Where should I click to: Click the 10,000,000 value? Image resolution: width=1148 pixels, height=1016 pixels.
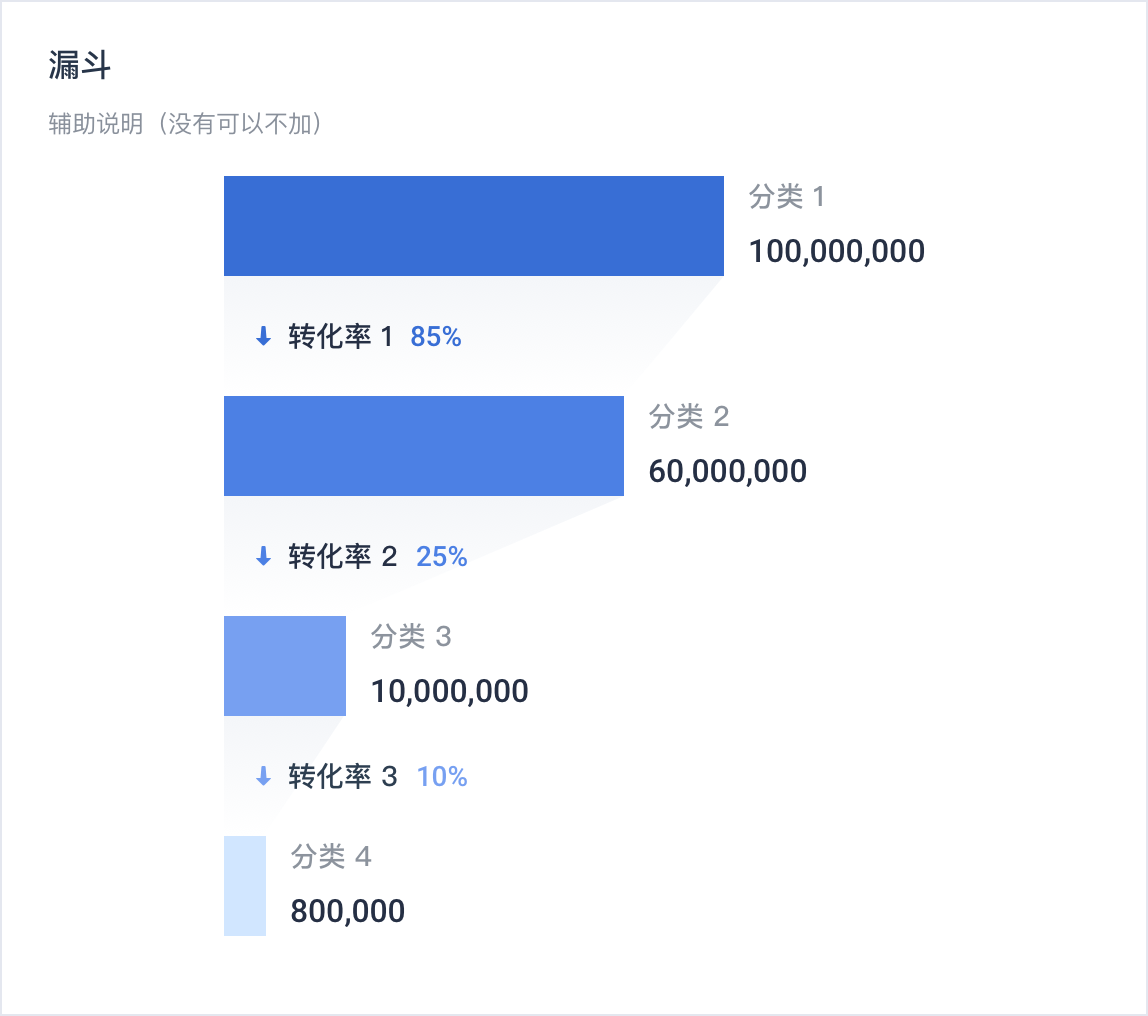pos(450,691)
